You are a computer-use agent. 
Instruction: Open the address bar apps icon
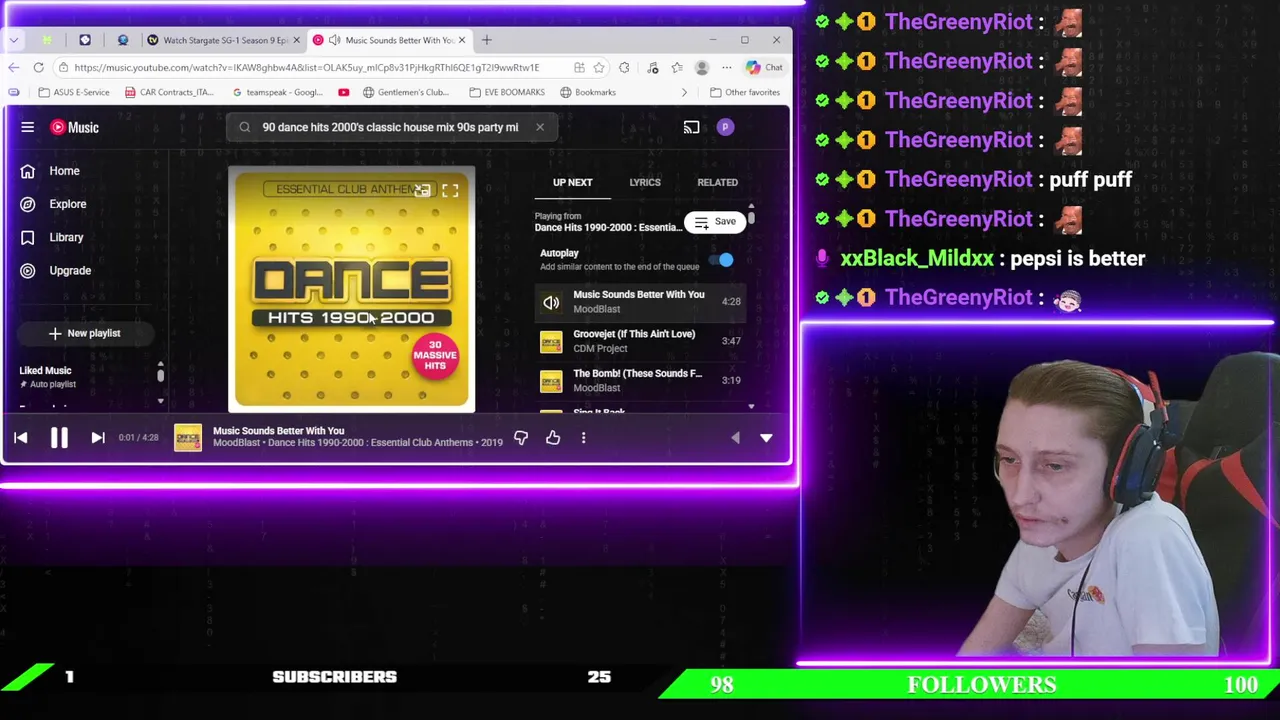tap(579, 67)
